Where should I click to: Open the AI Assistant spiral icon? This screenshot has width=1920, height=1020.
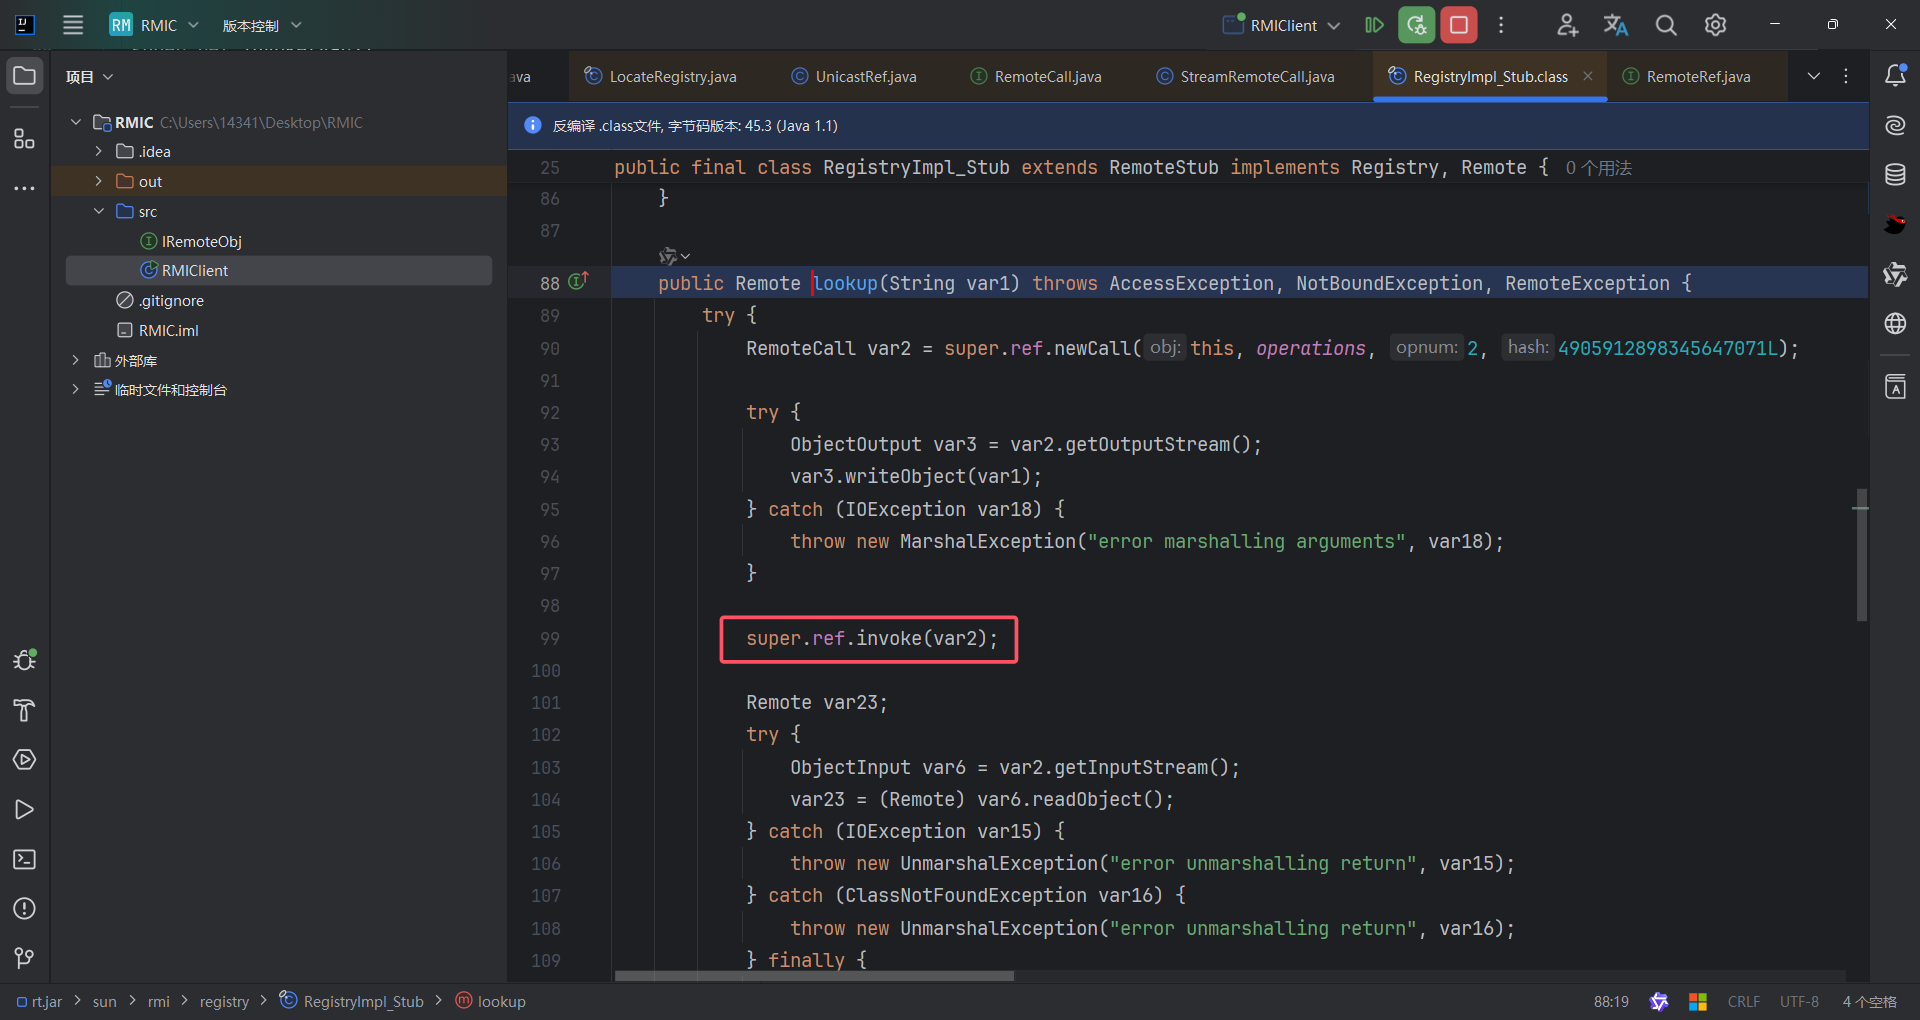tap(1895, 125)
